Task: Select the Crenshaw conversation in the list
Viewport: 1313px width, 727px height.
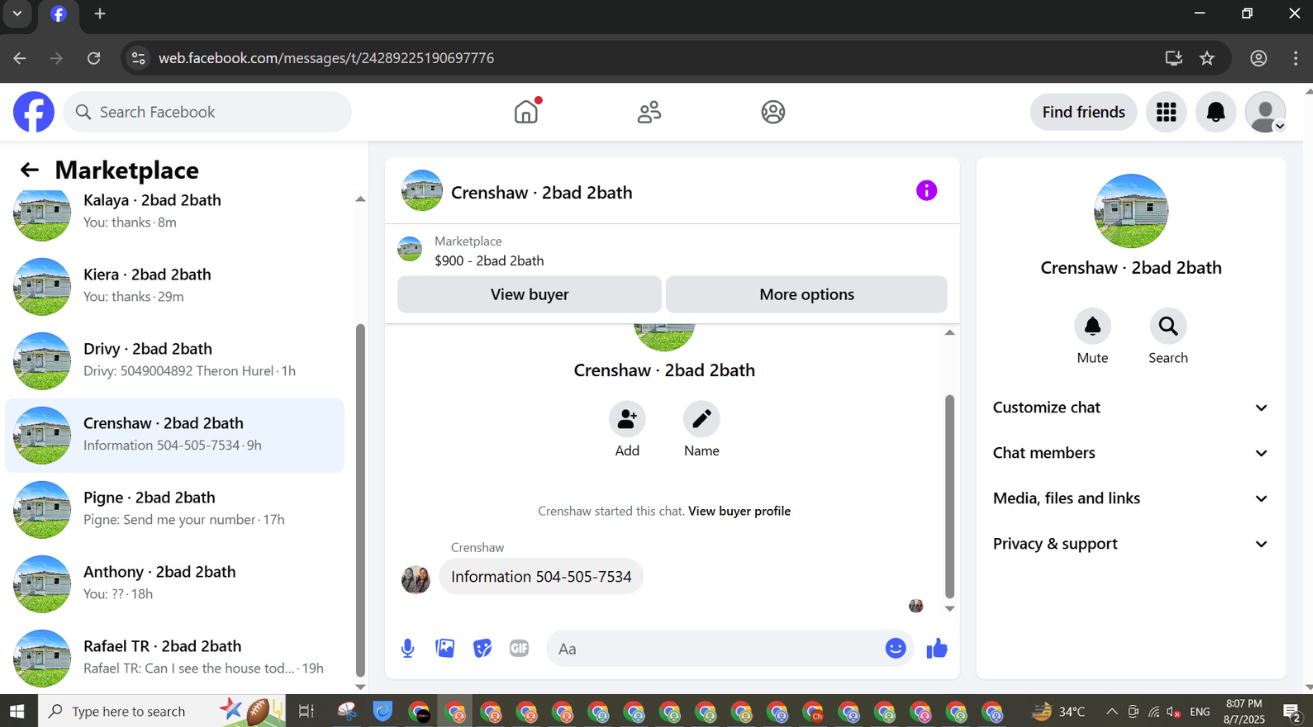Action: pyautogui.click(x=175, y=434)
